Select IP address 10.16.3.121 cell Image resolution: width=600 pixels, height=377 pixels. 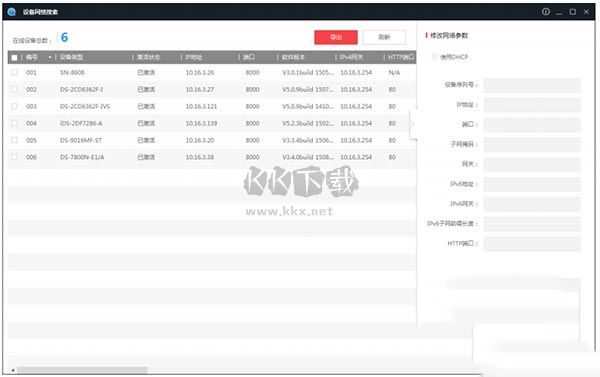[x=201, y=106]
